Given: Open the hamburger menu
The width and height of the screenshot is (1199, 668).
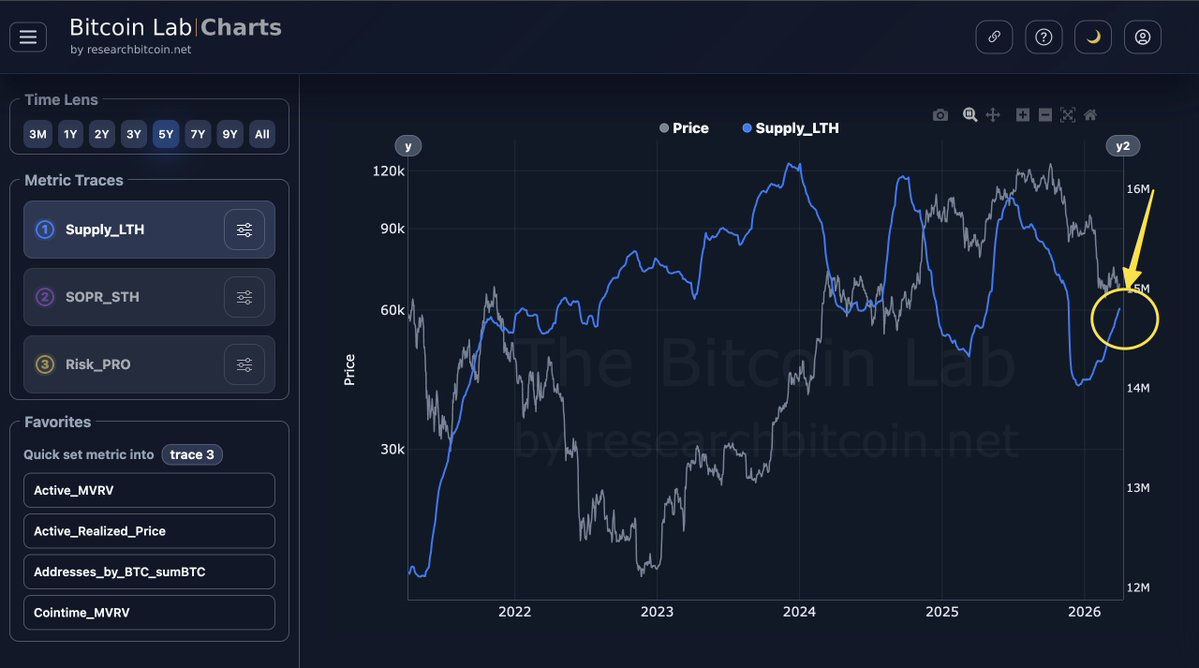Looking at the screenshot, I should pyautogui.click(x=28, y=37).
